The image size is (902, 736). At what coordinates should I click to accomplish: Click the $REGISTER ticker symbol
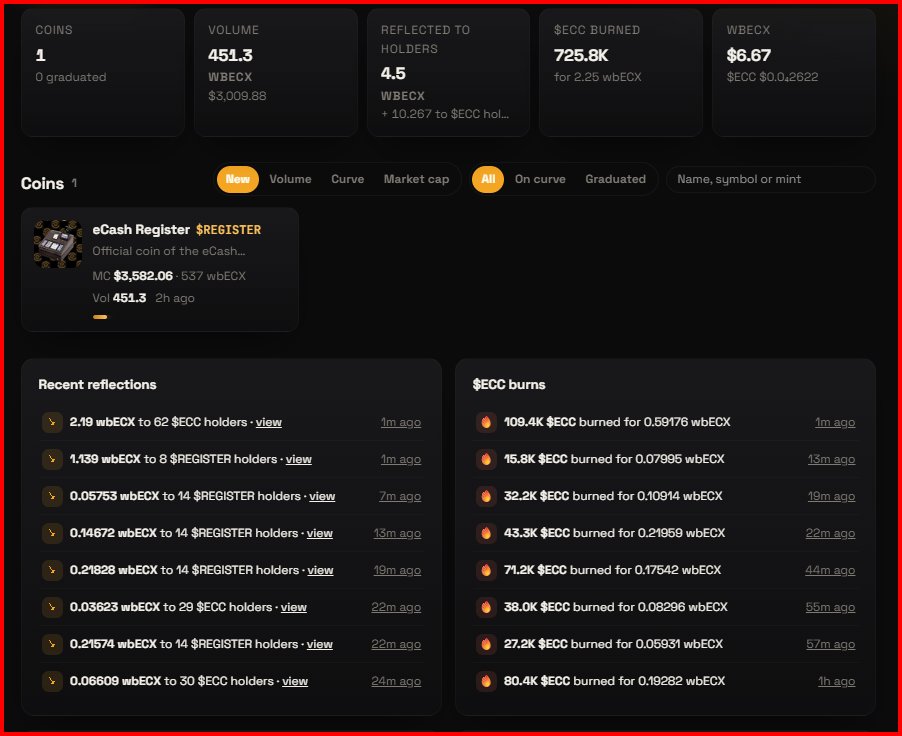coord(228,230)
